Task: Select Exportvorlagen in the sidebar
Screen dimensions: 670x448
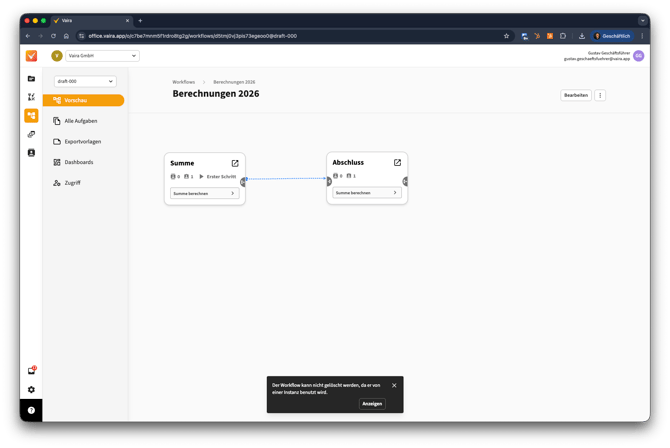Action: 83,141
